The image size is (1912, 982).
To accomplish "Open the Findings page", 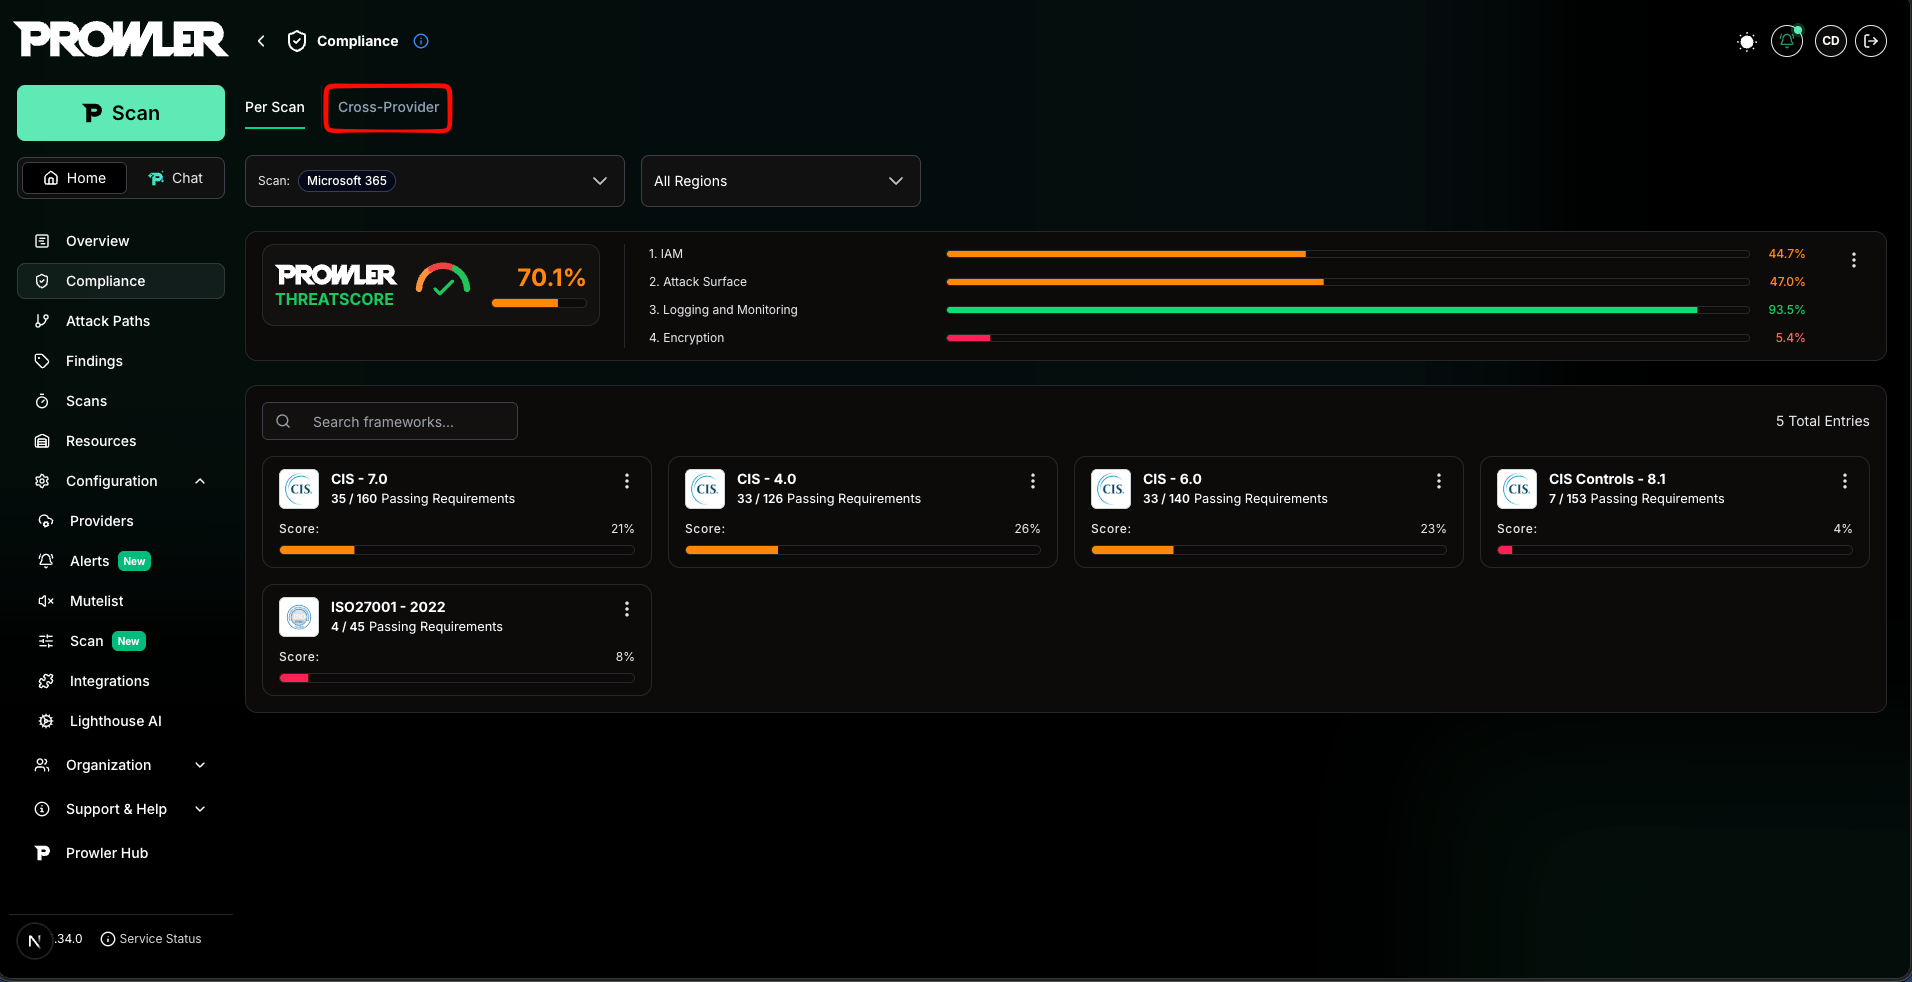I will [x=121, y=361].
